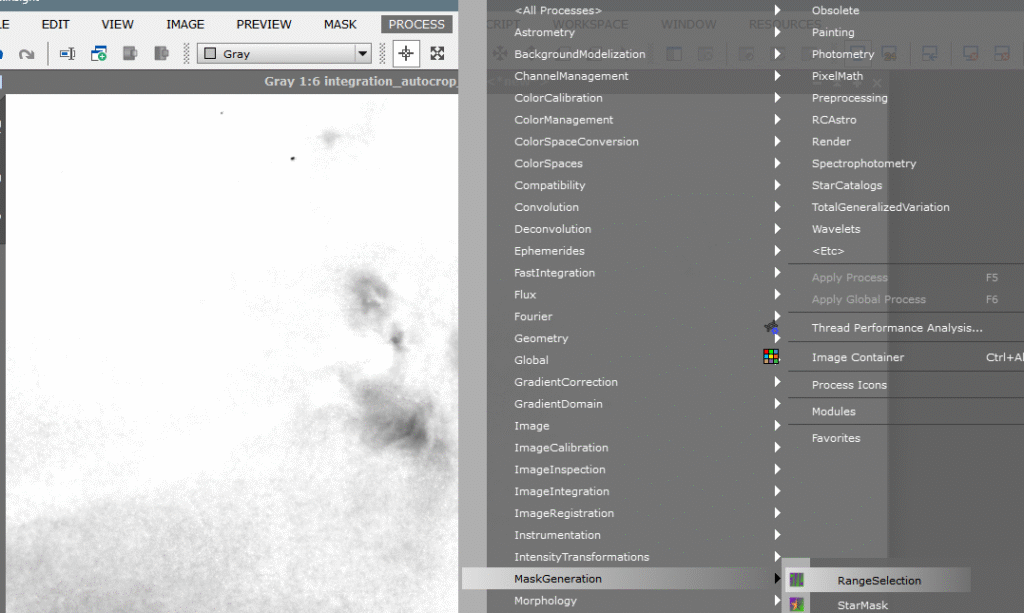This screenshot has width=1024, height=613.
Task: Click the RangeSelection process icon
Action: 796,580
